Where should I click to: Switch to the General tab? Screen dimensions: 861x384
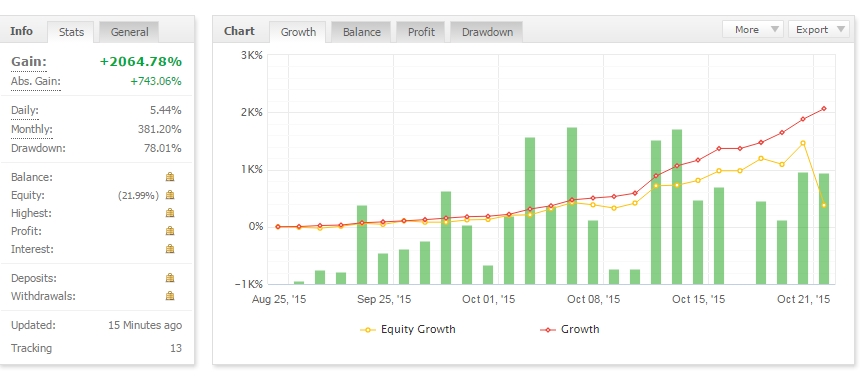(x=130, y=32)
